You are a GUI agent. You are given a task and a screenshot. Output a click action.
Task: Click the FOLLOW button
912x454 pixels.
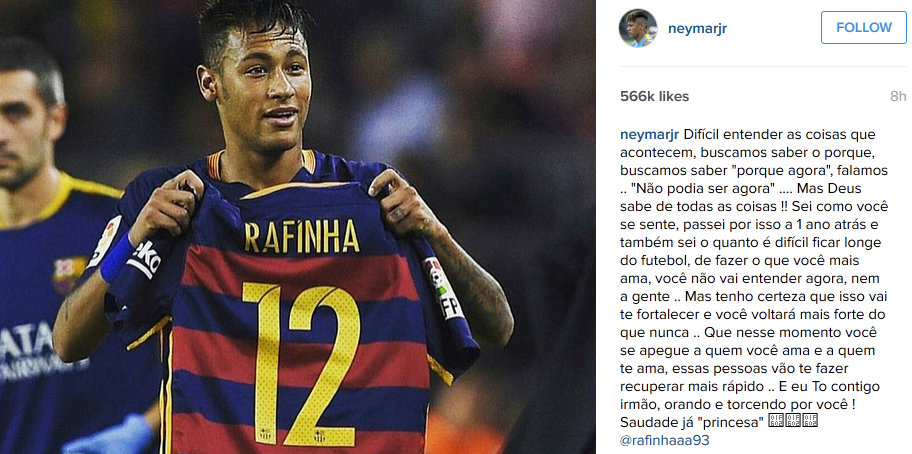tap(864, 27)
